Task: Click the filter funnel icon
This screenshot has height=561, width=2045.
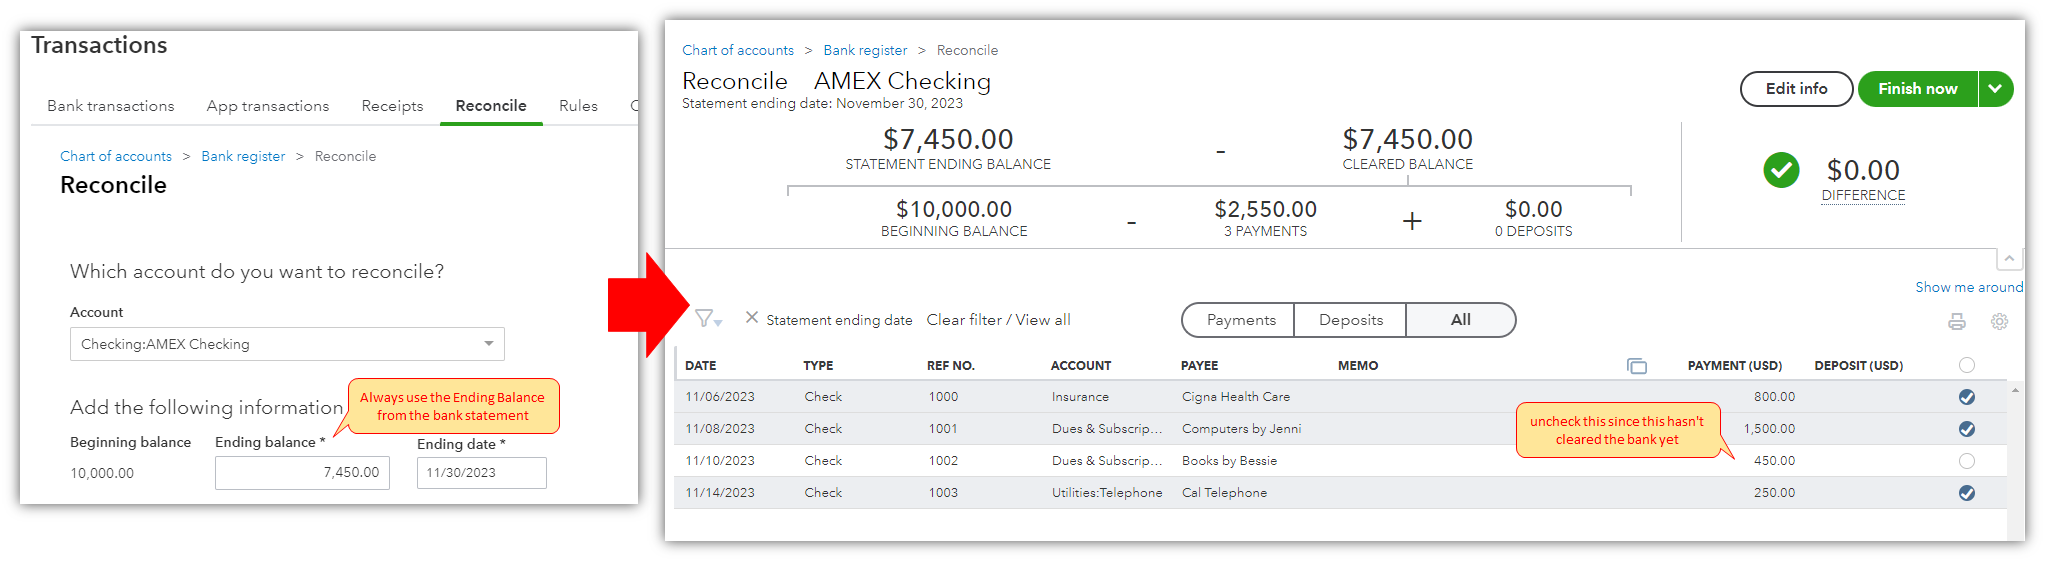Action: [704, 319]
